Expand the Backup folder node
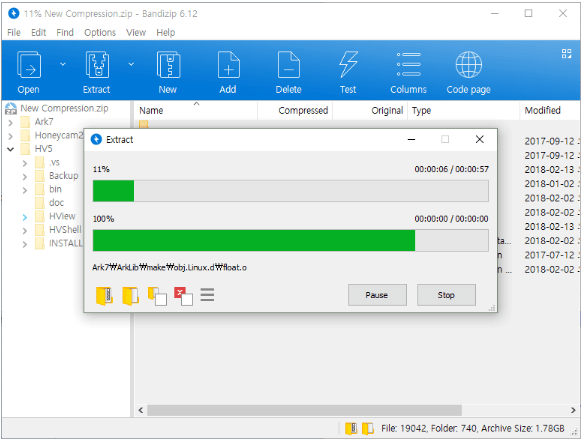Image resolution: width=581 pixels, height=441 pixels. point(24,177)
